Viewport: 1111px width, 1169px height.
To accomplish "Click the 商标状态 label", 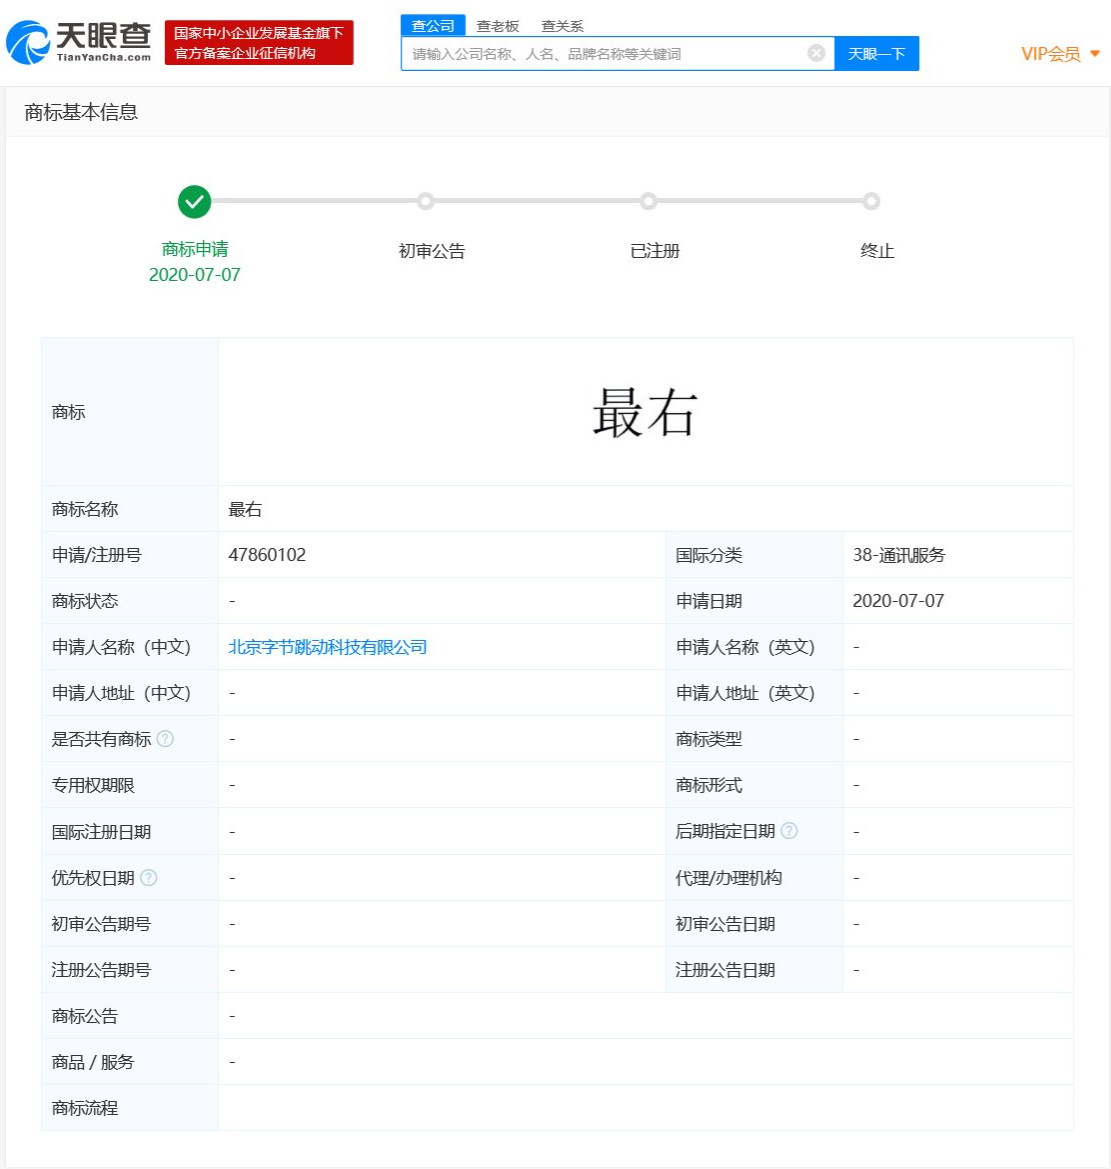I will 85,601.
